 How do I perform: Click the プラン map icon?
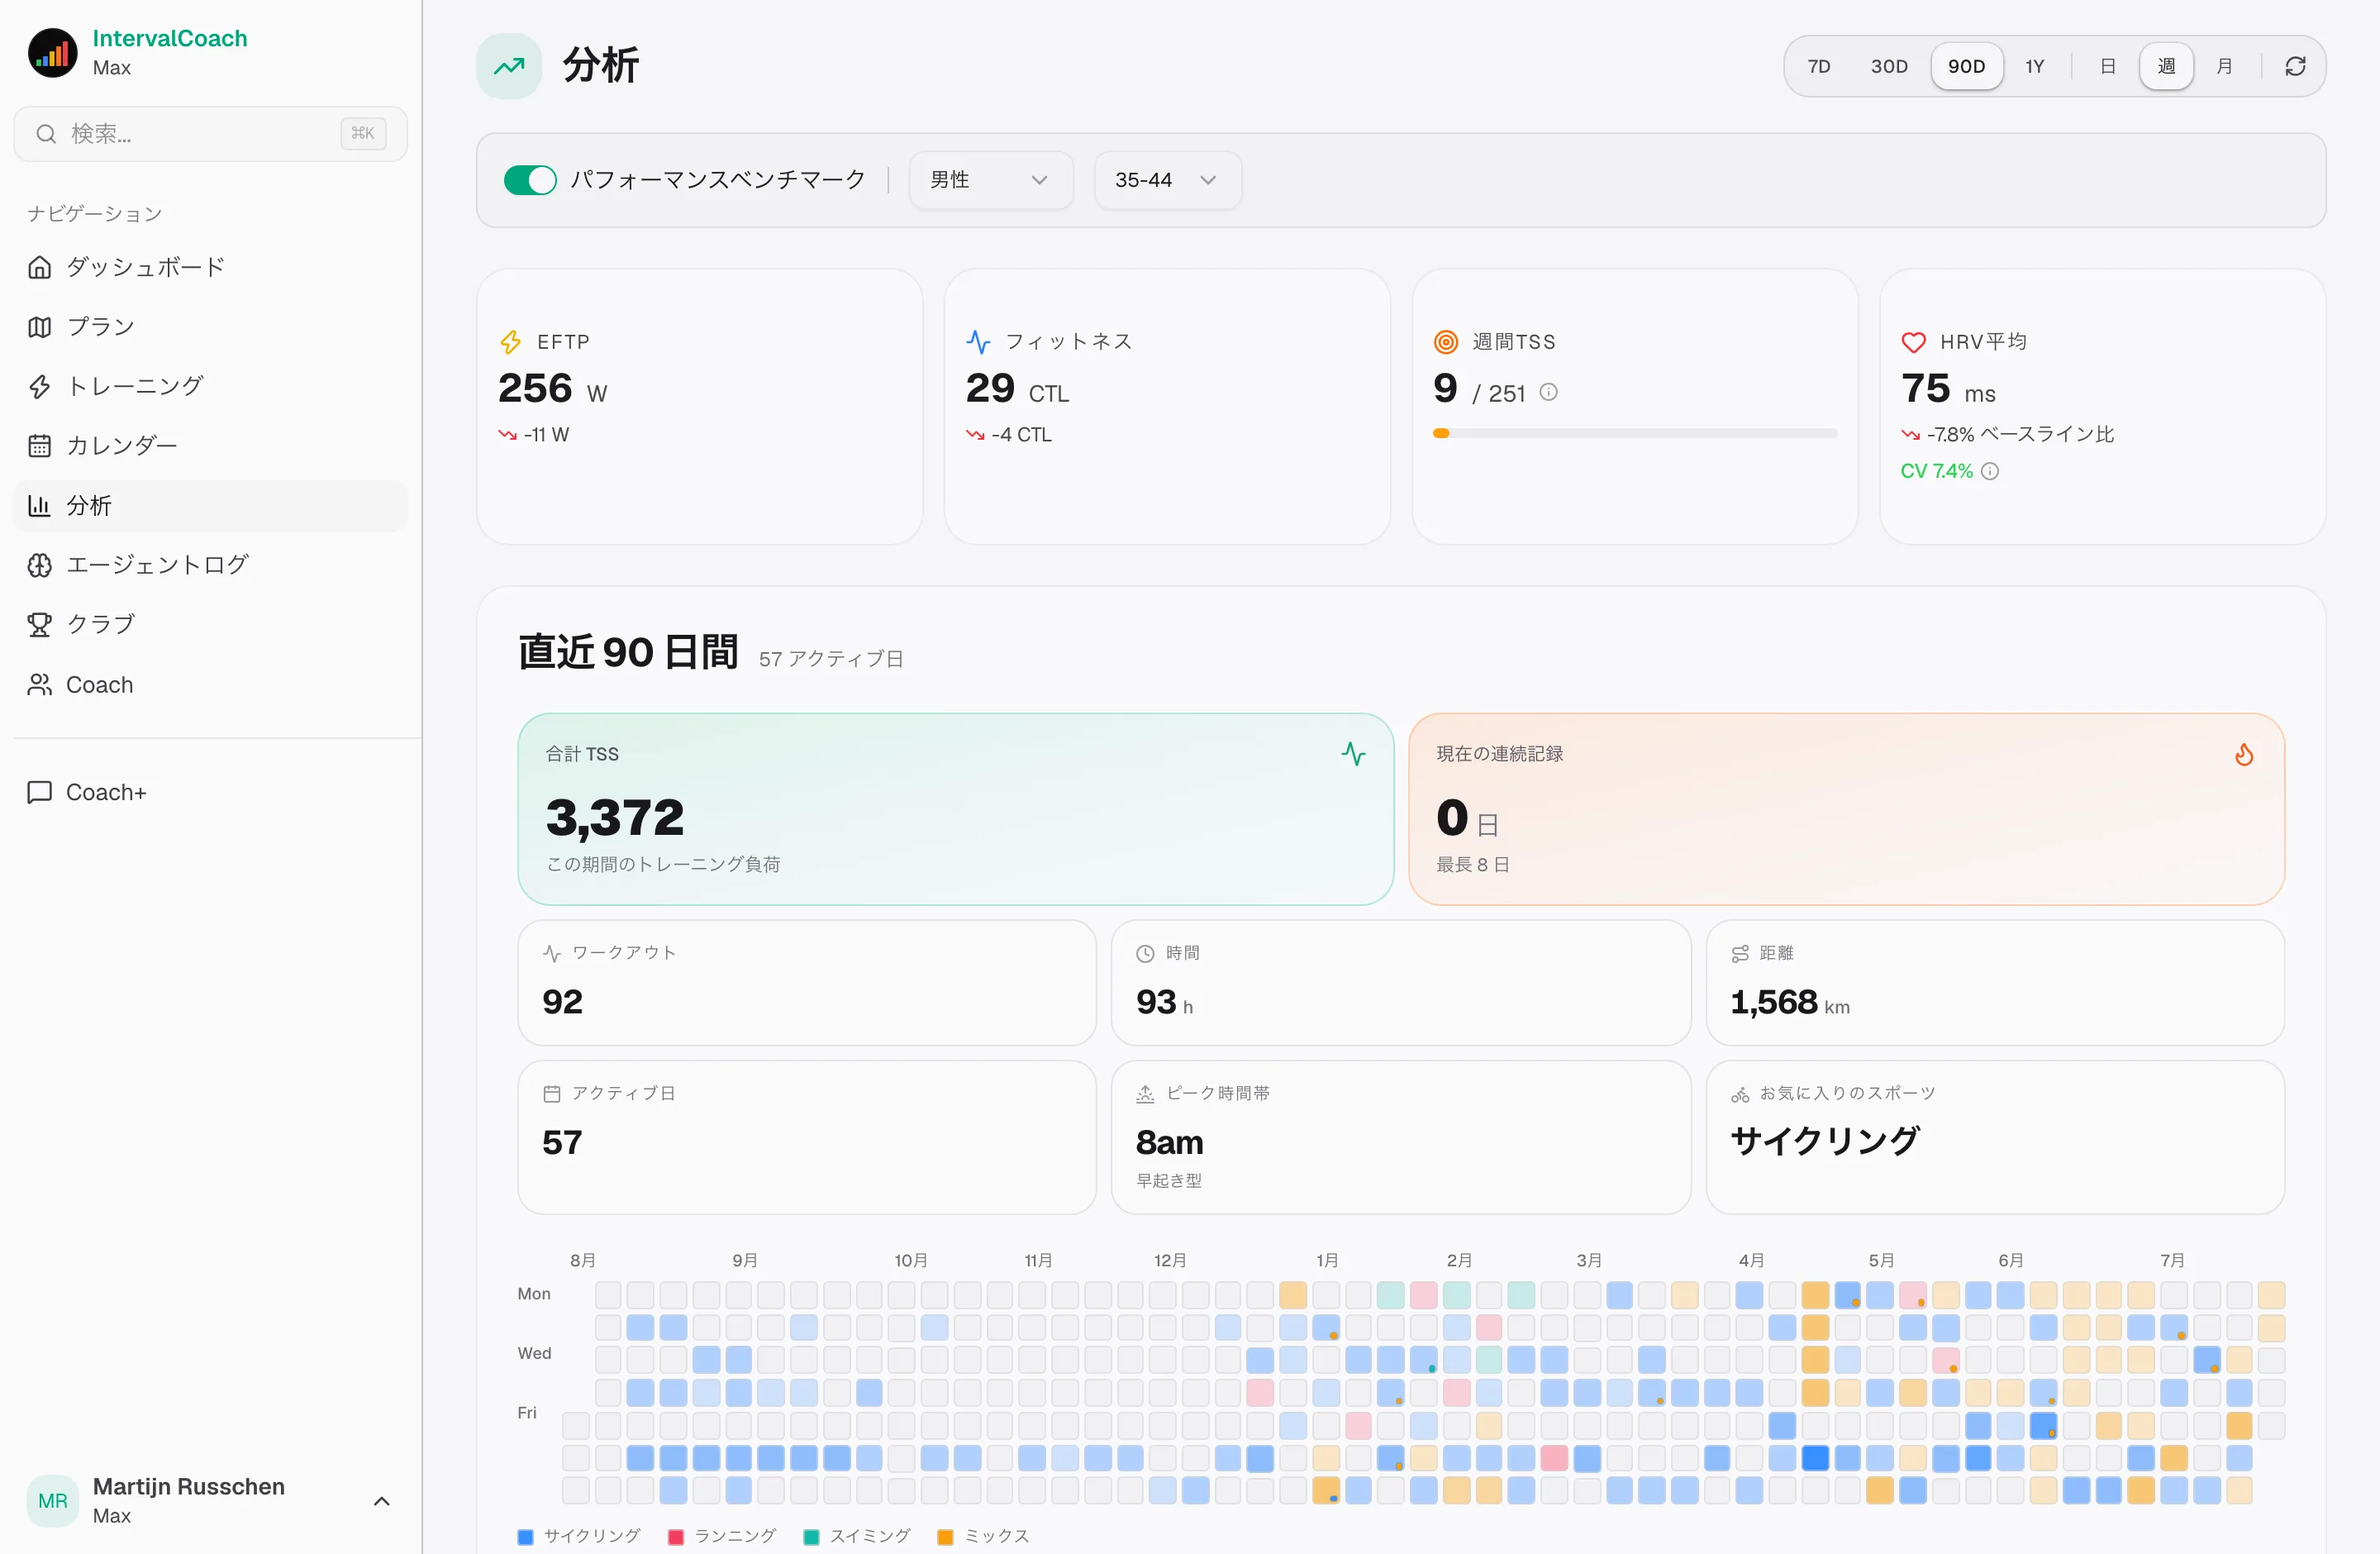(x=39, y=327)
